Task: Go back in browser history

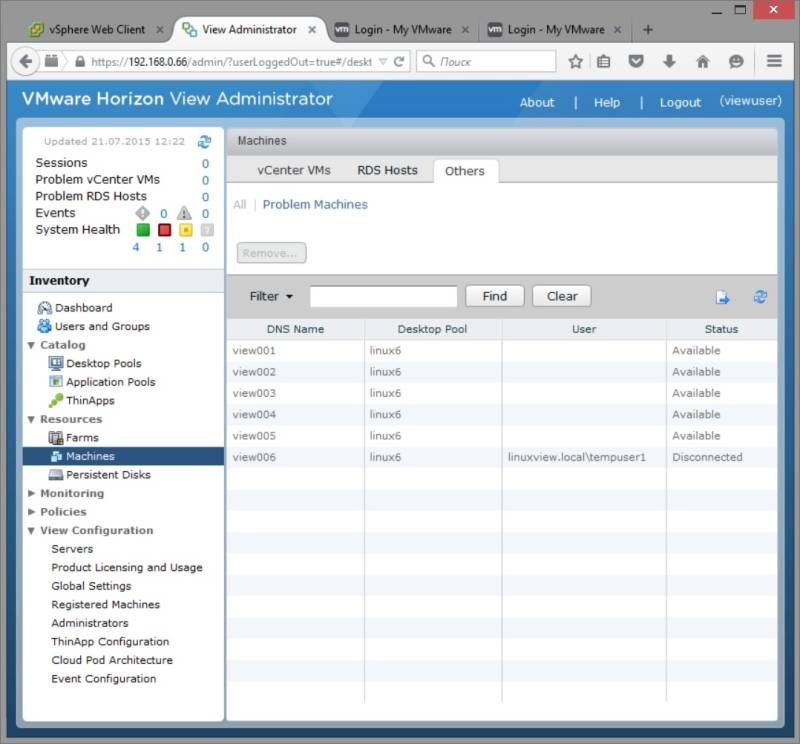Action: pyautogui.click(x=25, y=62)
